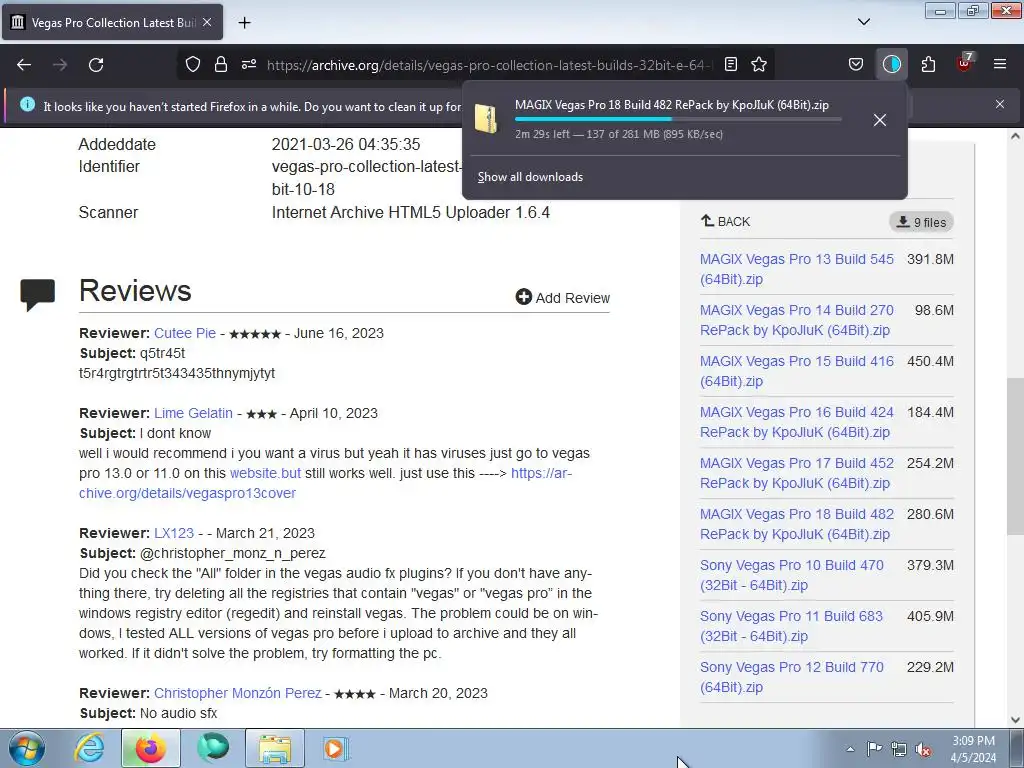
Task: Click the 280.6M file size text
Action: pos(930,514)
